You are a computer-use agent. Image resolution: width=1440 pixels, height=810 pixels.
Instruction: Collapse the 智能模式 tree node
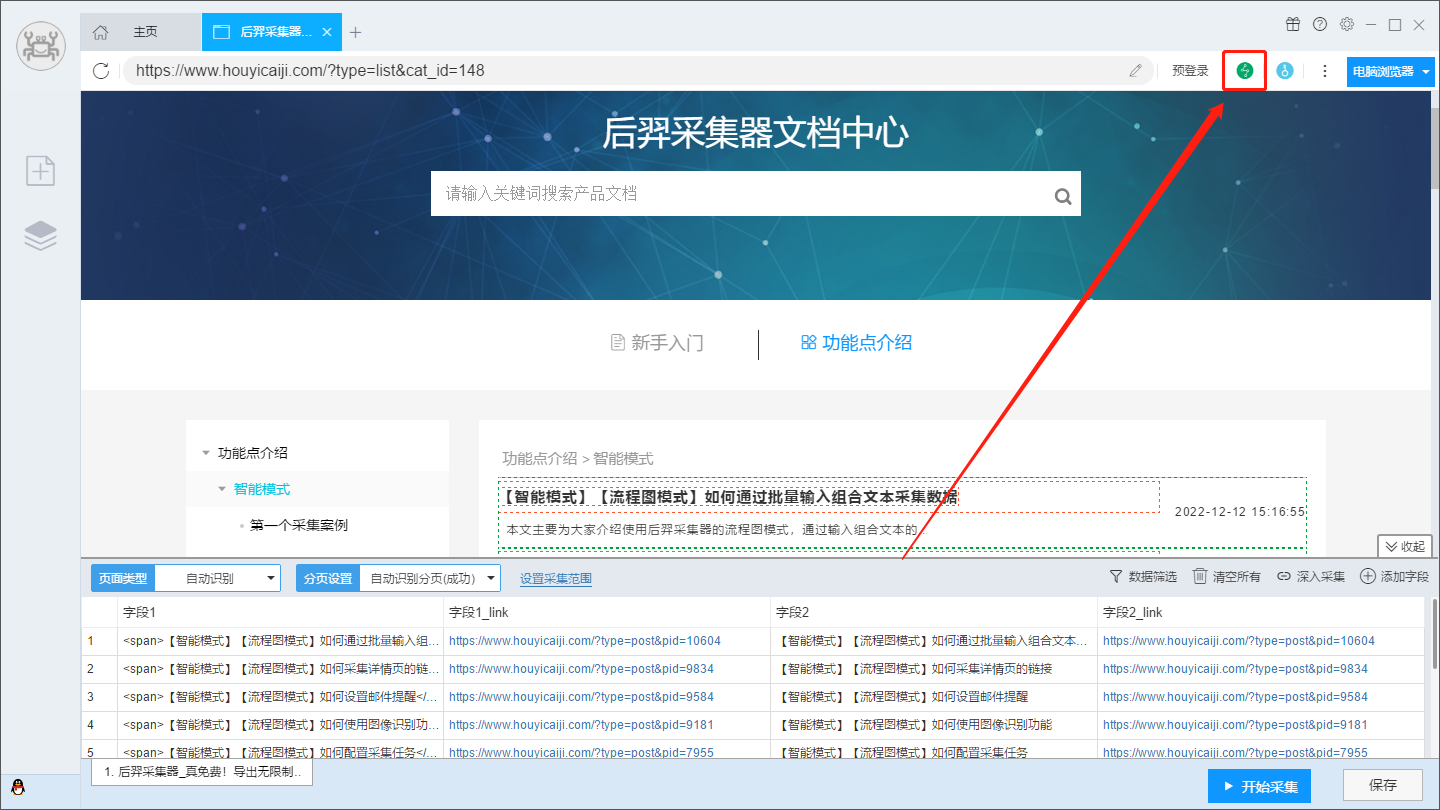tap(222, 489)
